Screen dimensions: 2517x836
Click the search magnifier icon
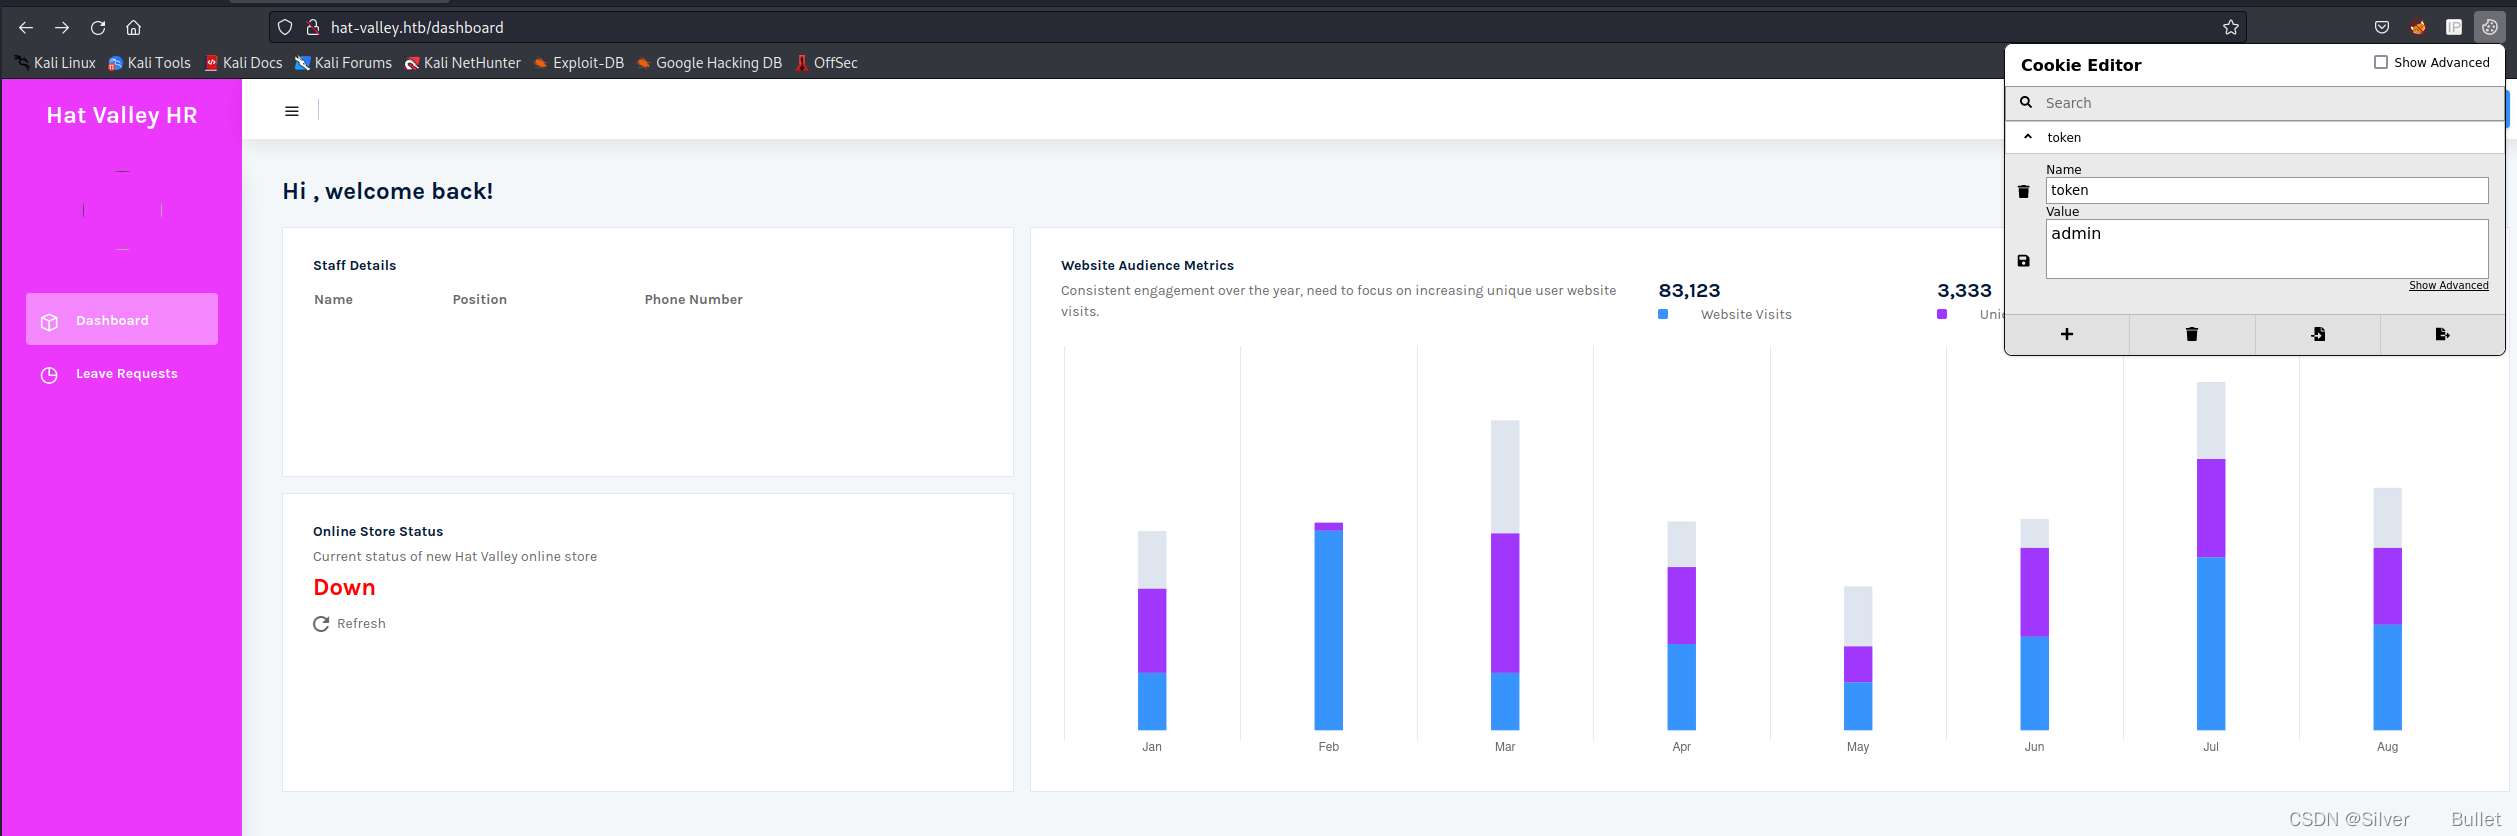[x=2026, y=102]
